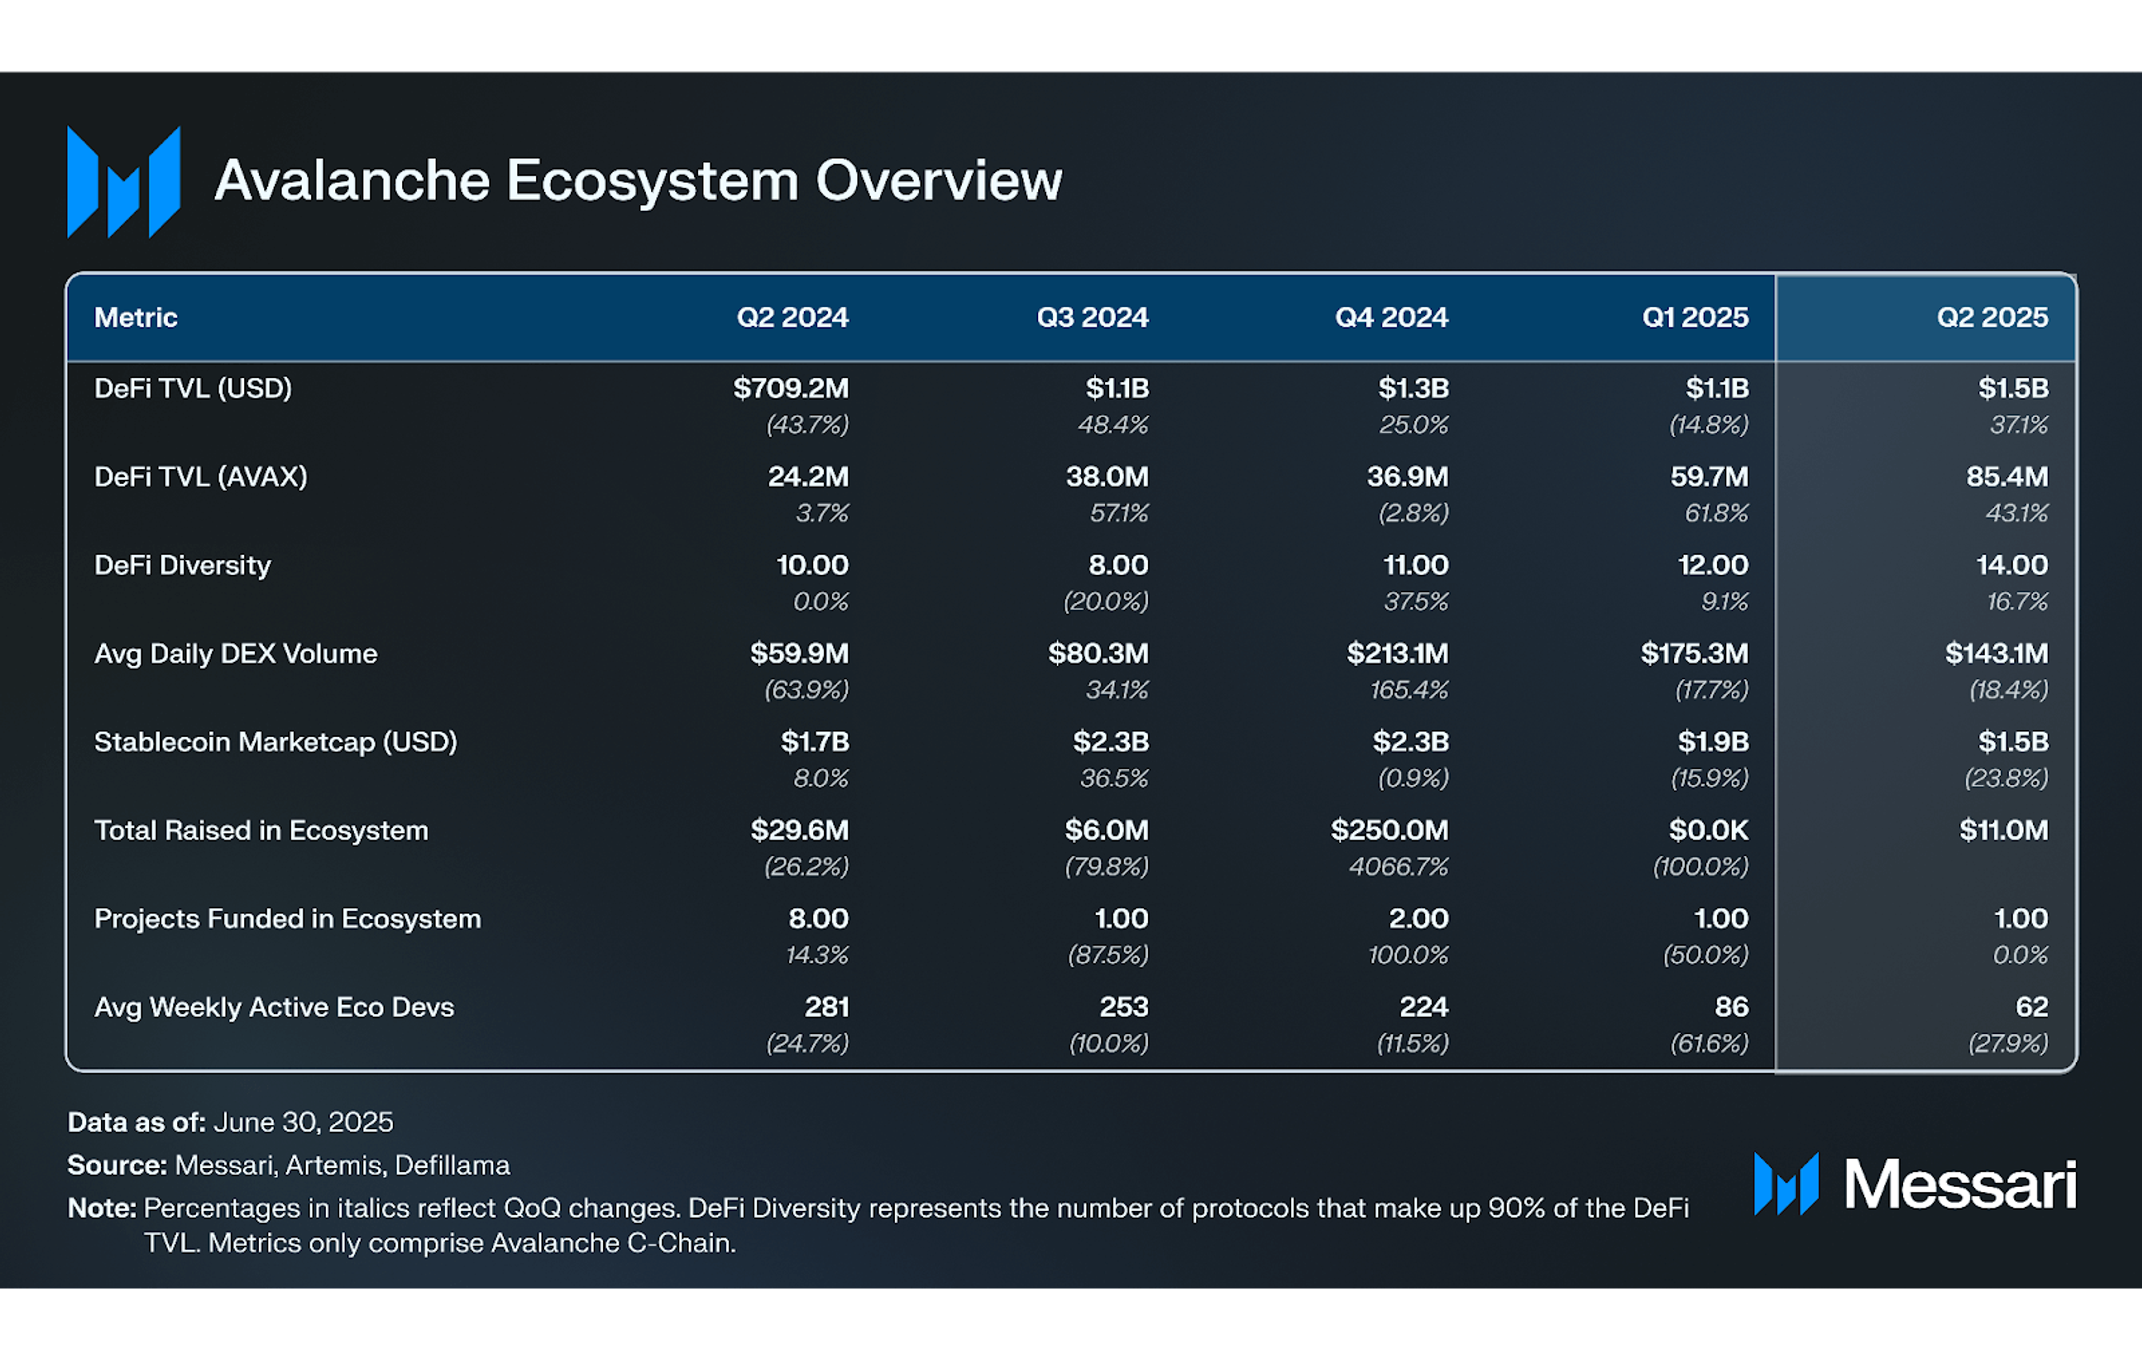Click the '$29.6M' total raised value
Image resolution: width=2142 pixels, height=1359 pixels.
pyautogui.click(x=799, y=830)
